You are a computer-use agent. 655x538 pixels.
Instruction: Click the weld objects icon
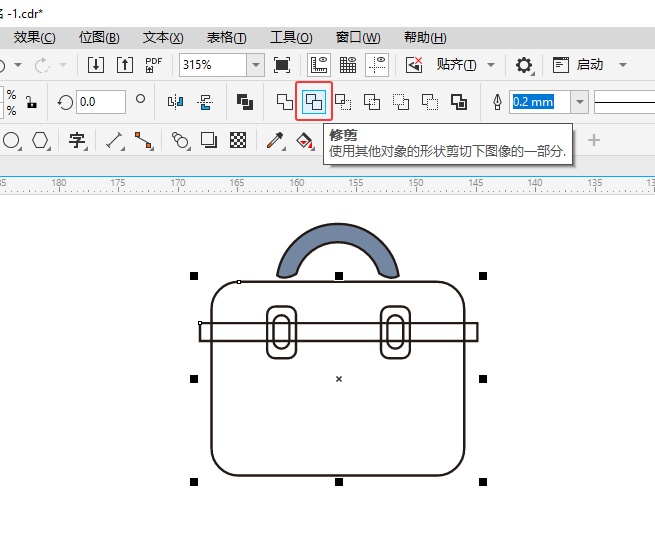tap(285, 102)
